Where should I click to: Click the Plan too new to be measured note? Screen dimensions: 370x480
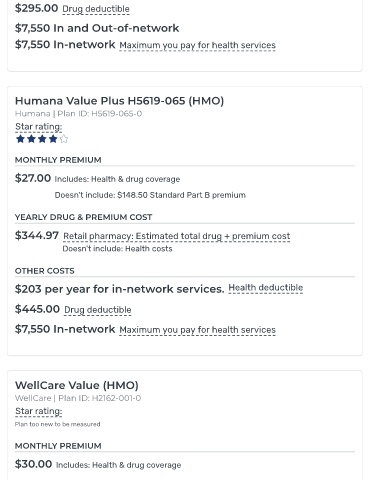(57, 424)
